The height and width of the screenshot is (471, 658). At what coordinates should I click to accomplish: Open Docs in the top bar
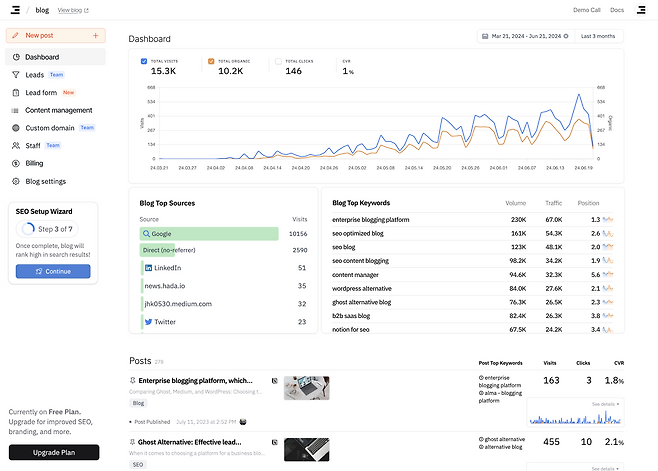[x=617, y=10]
